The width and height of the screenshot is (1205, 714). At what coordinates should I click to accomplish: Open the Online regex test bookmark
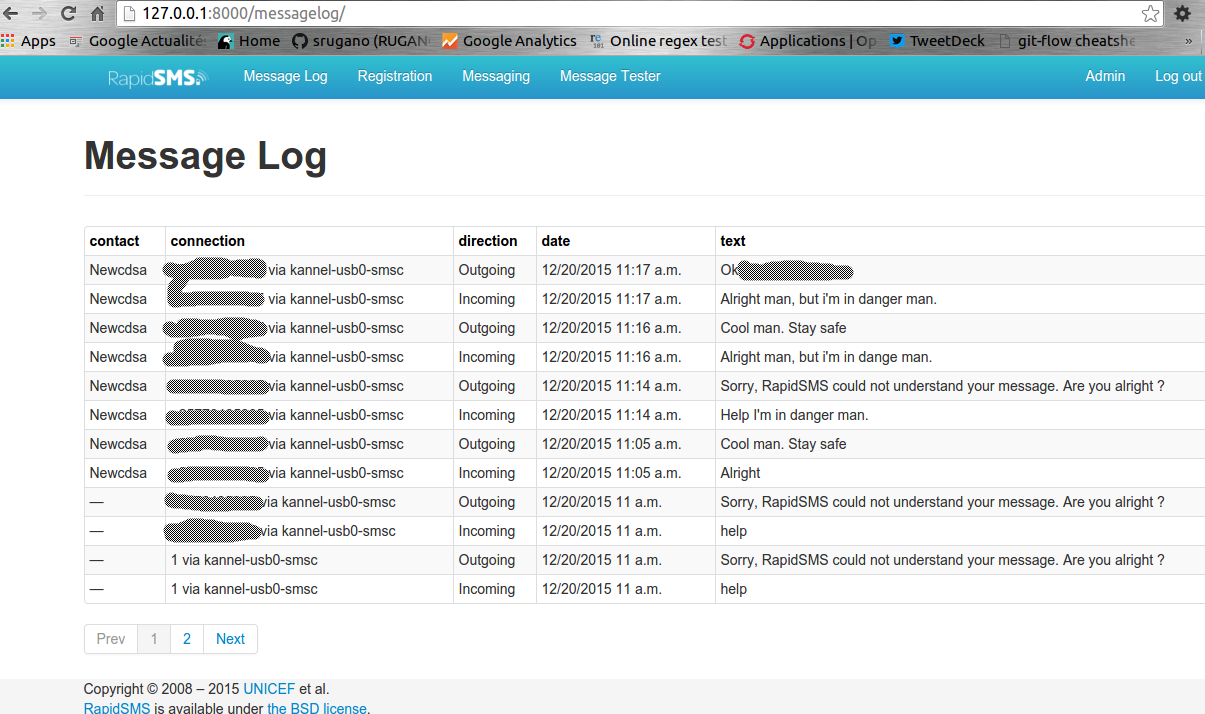[x=659, y=41]
